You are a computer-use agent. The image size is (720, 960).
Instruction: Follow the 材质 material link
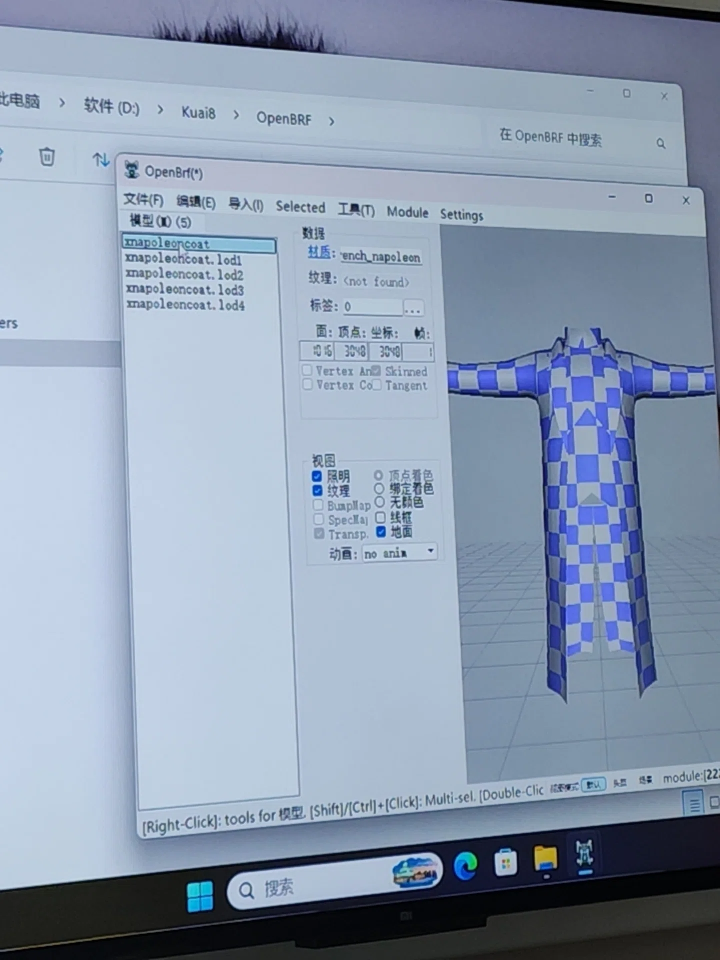pos(318,252)
